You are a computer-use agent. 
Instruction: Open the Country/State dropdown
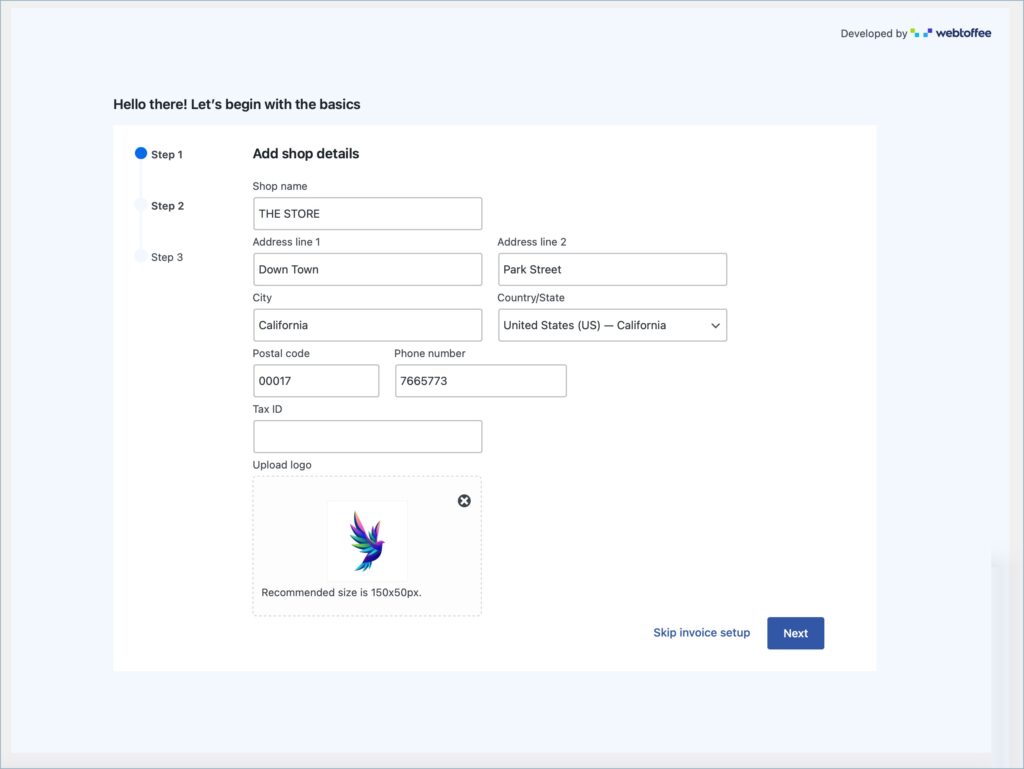click(612, 325)
